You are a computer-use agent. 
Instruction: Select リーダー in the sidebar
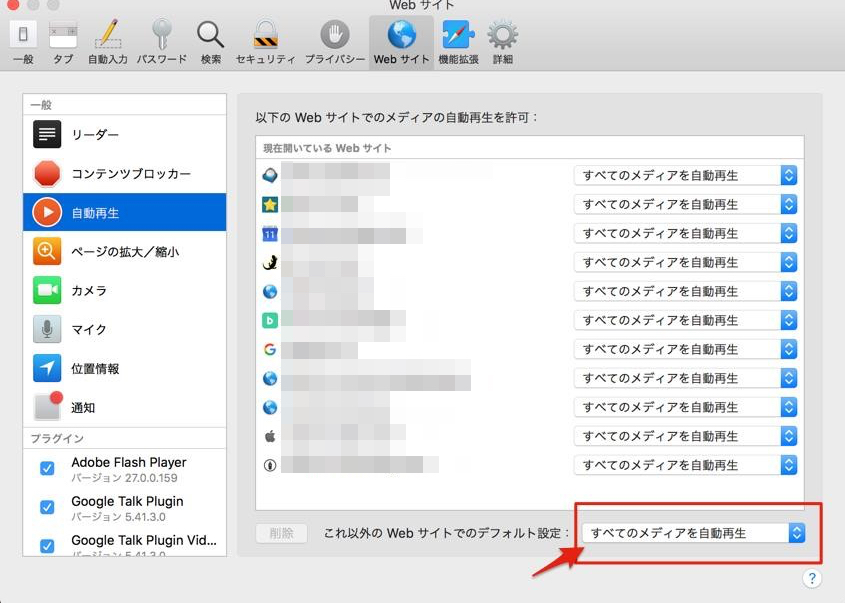click(x=124, y=134)
